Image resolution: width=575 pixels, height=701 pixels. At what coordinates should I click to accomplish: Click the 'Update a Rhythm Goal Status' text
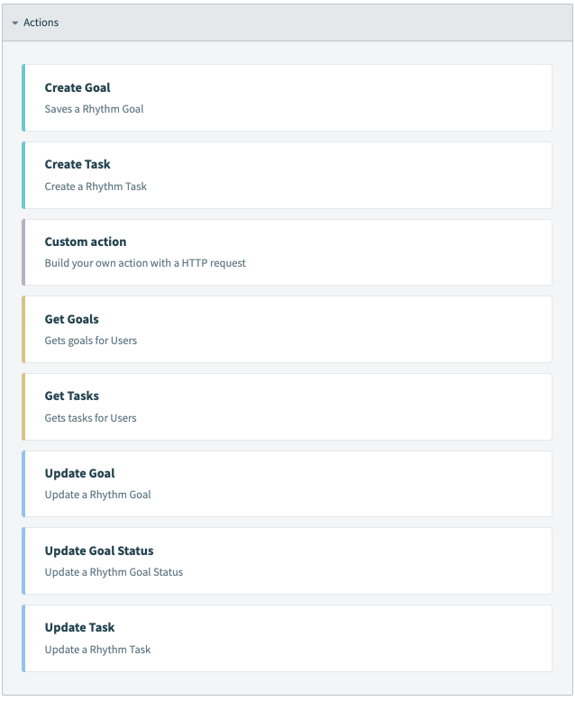coord(114,572)
